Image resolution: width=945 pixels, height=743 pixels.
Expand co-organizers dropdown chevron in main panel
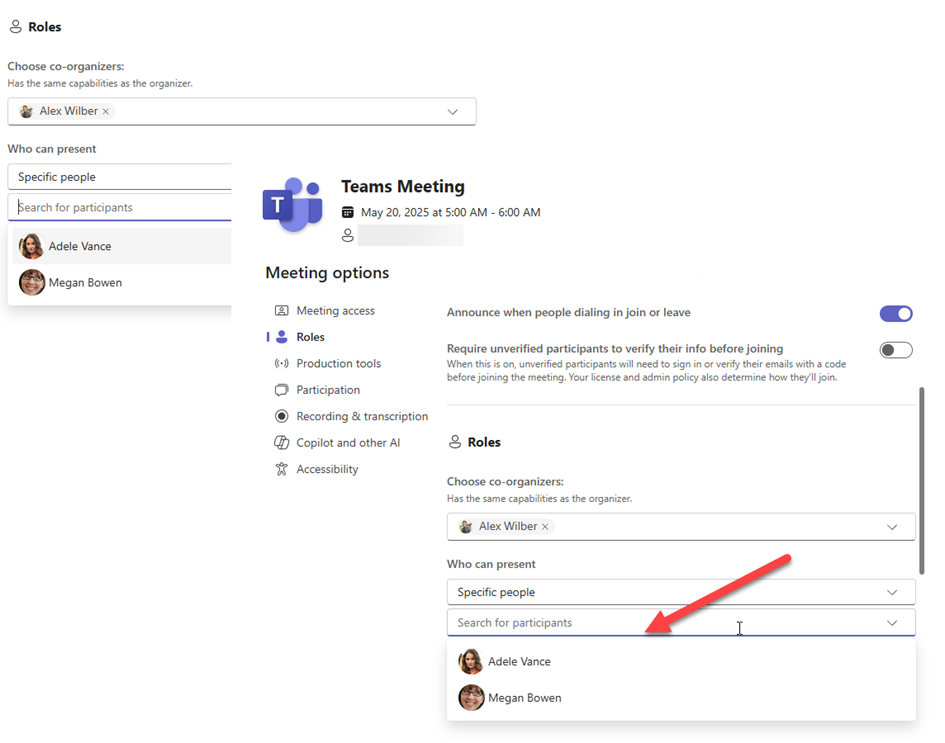pos(892,527)
